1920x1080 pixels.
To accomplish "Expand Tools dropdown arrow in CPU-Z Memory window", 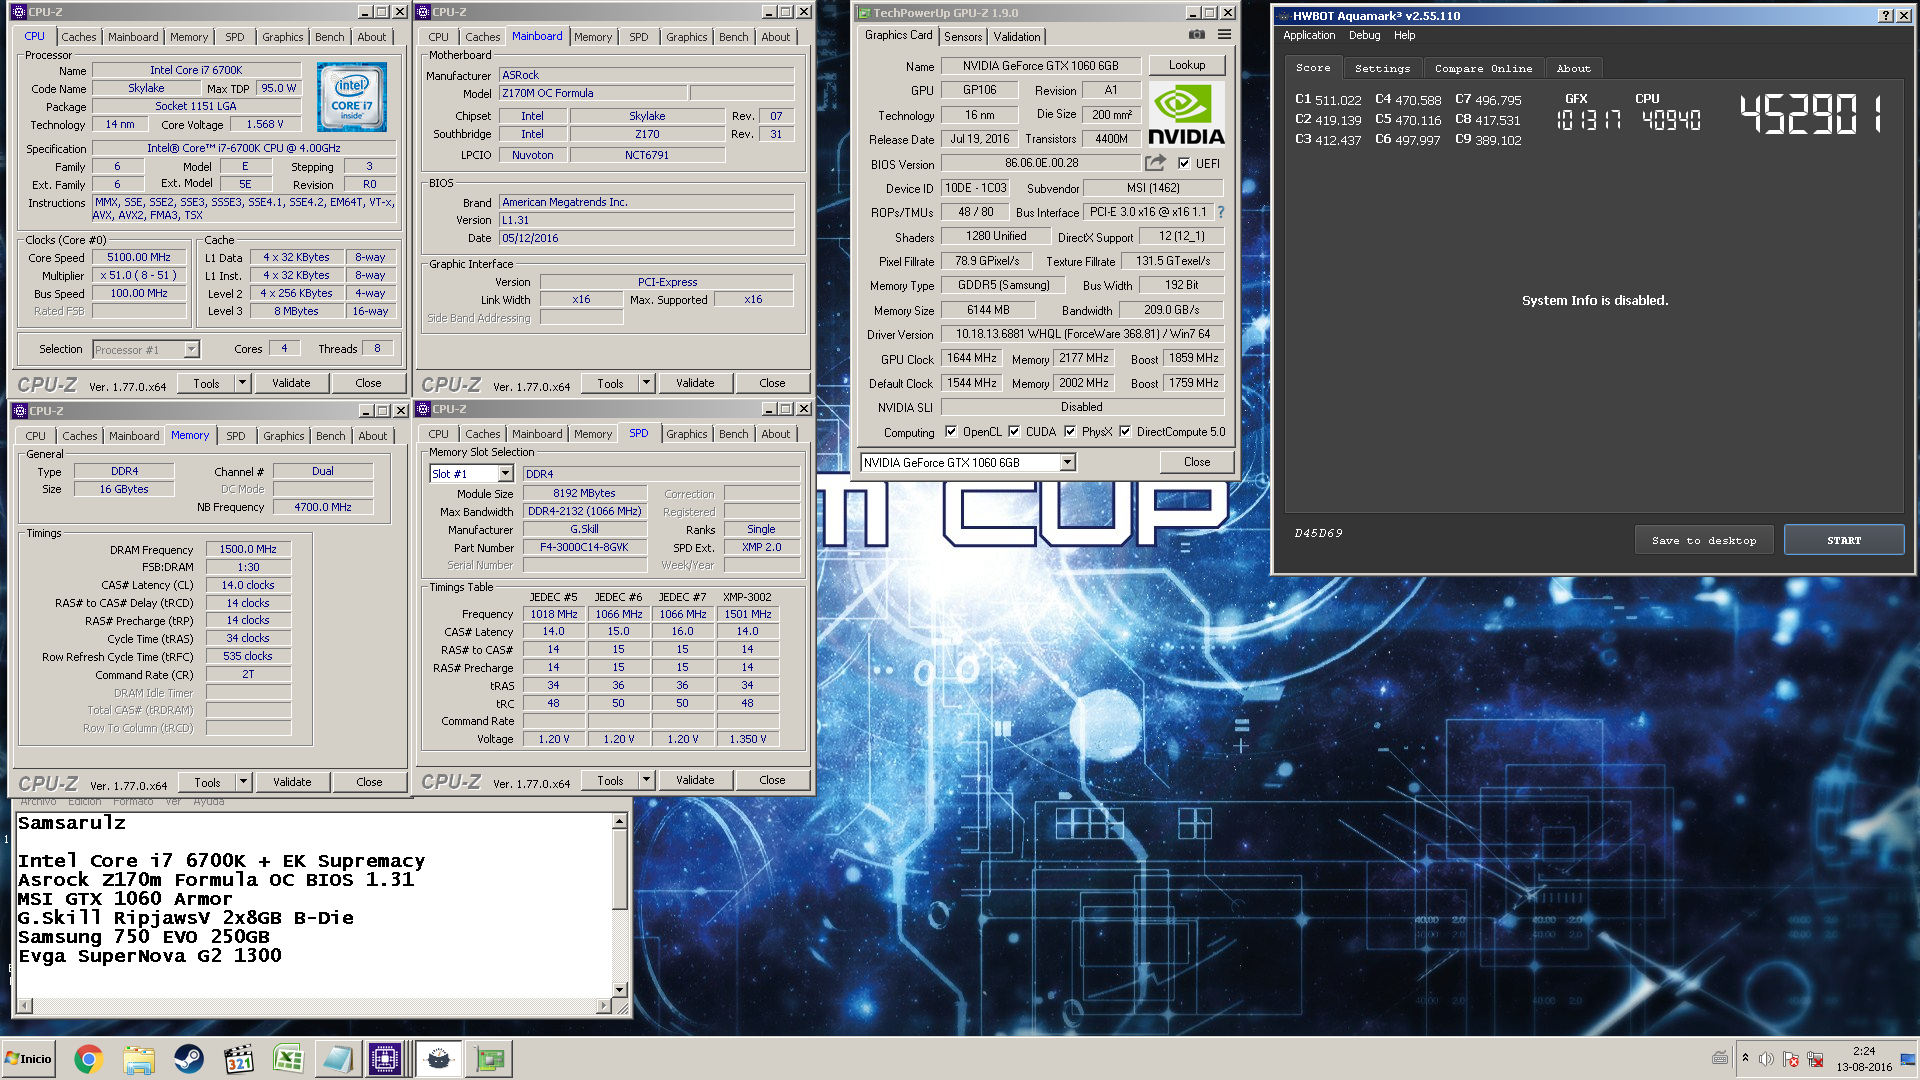I will pos(243,782).
